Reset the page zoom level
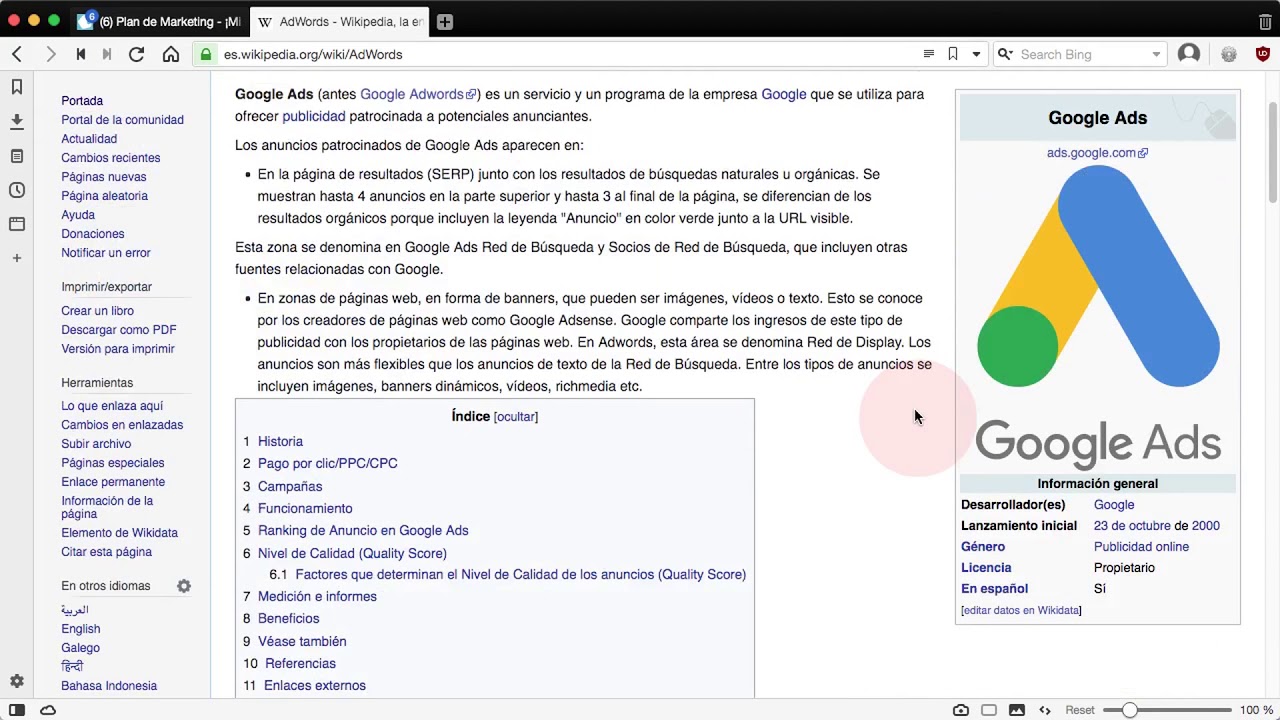This screenshot has height=720, width=1280. coord(1080,710)
